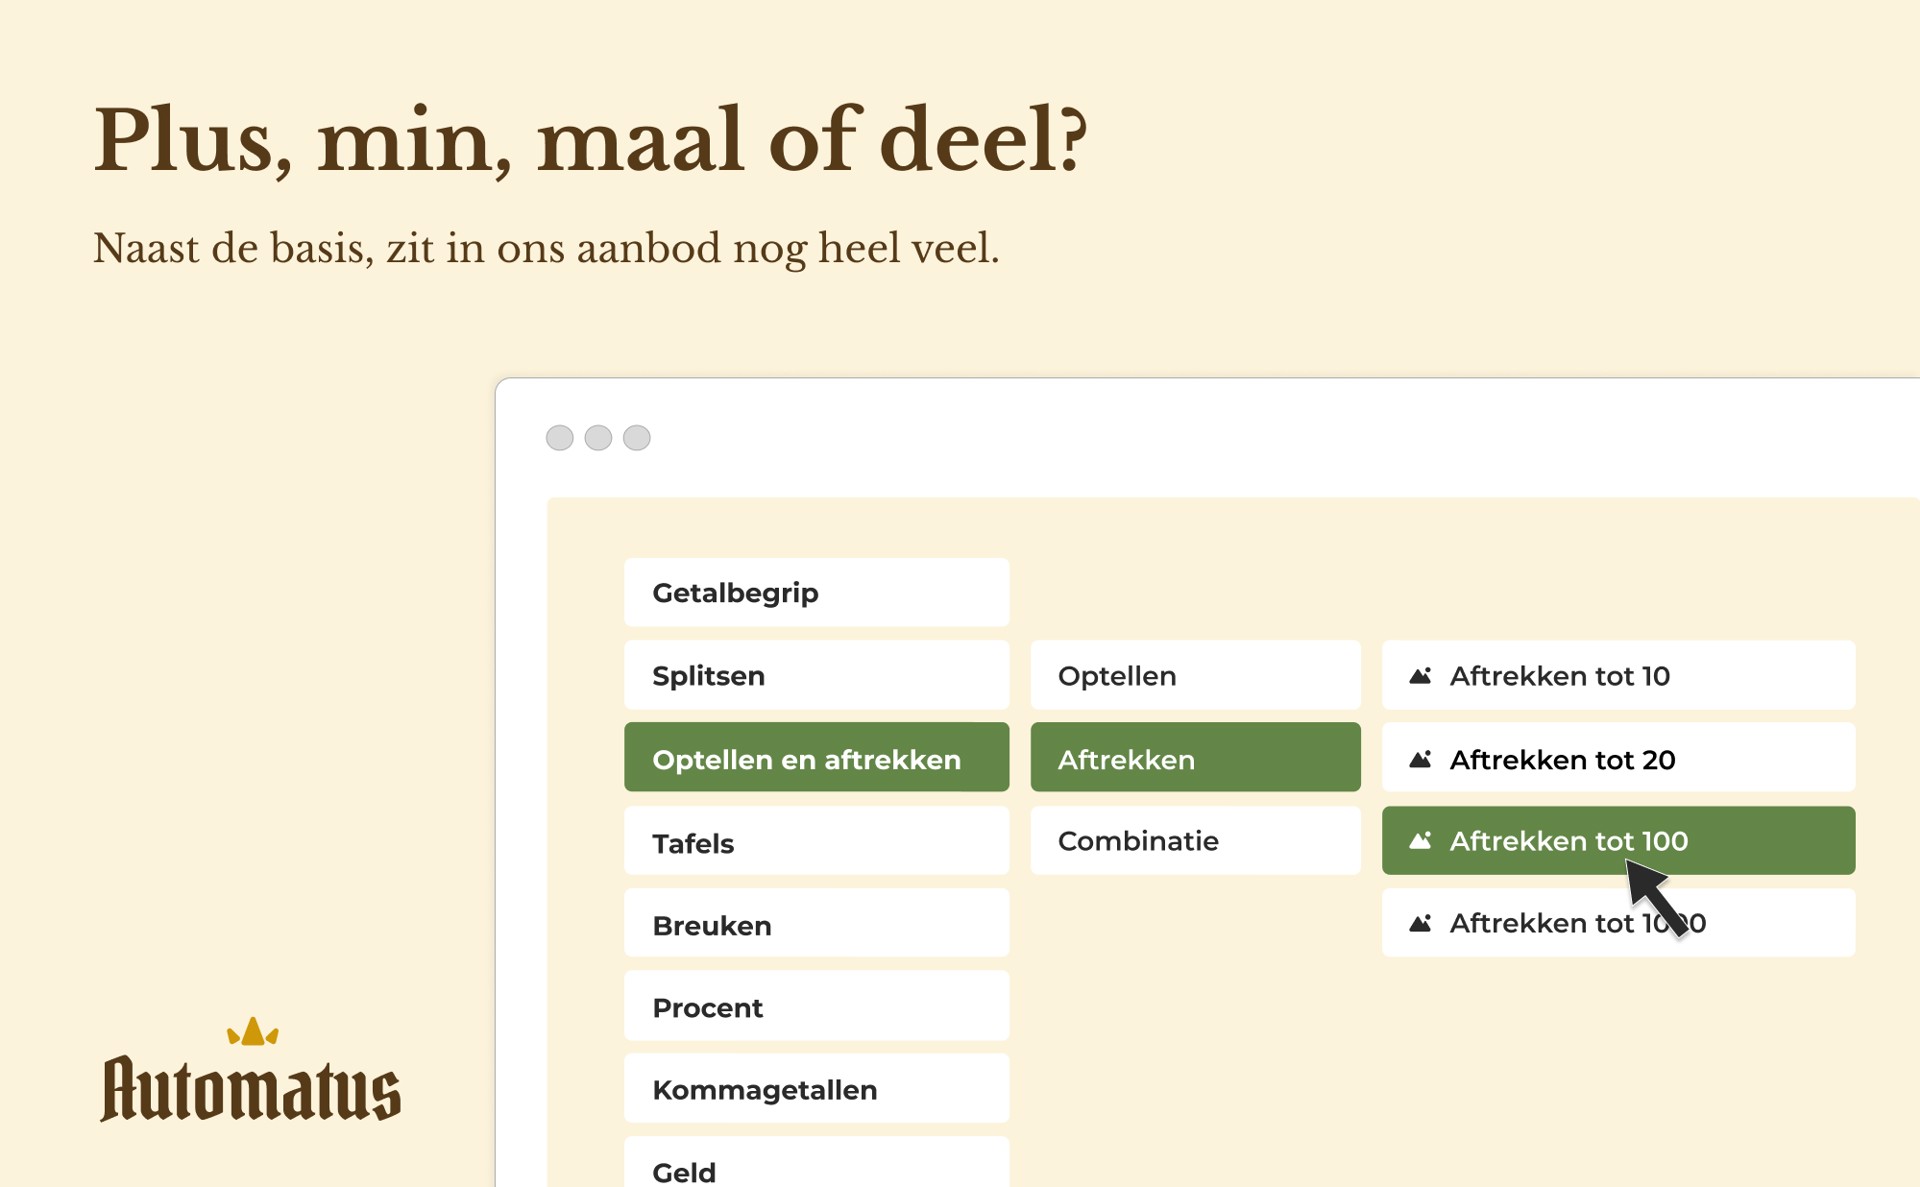
Task: Open the Tafels category
Action: pyautogui.click(x=816, y=842)
